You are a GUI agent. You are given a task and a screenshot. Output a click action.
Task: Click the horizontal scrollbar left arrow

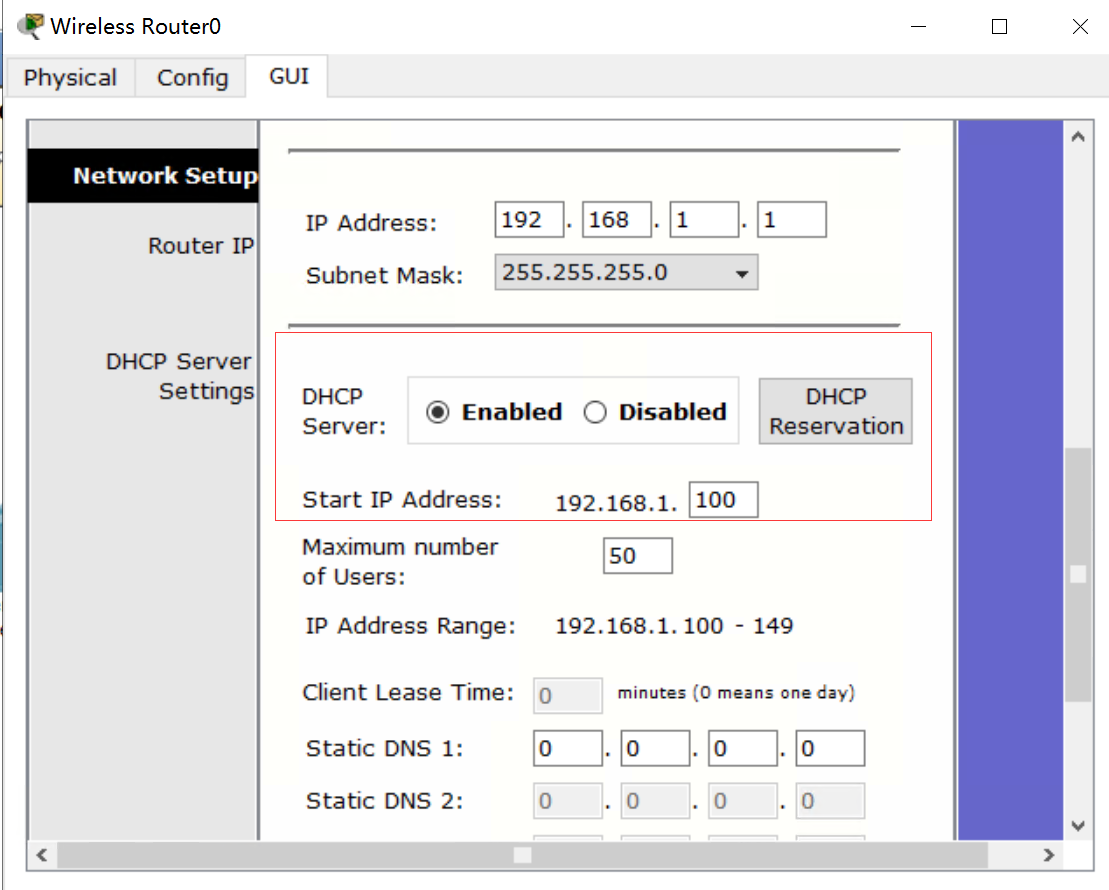42,855
